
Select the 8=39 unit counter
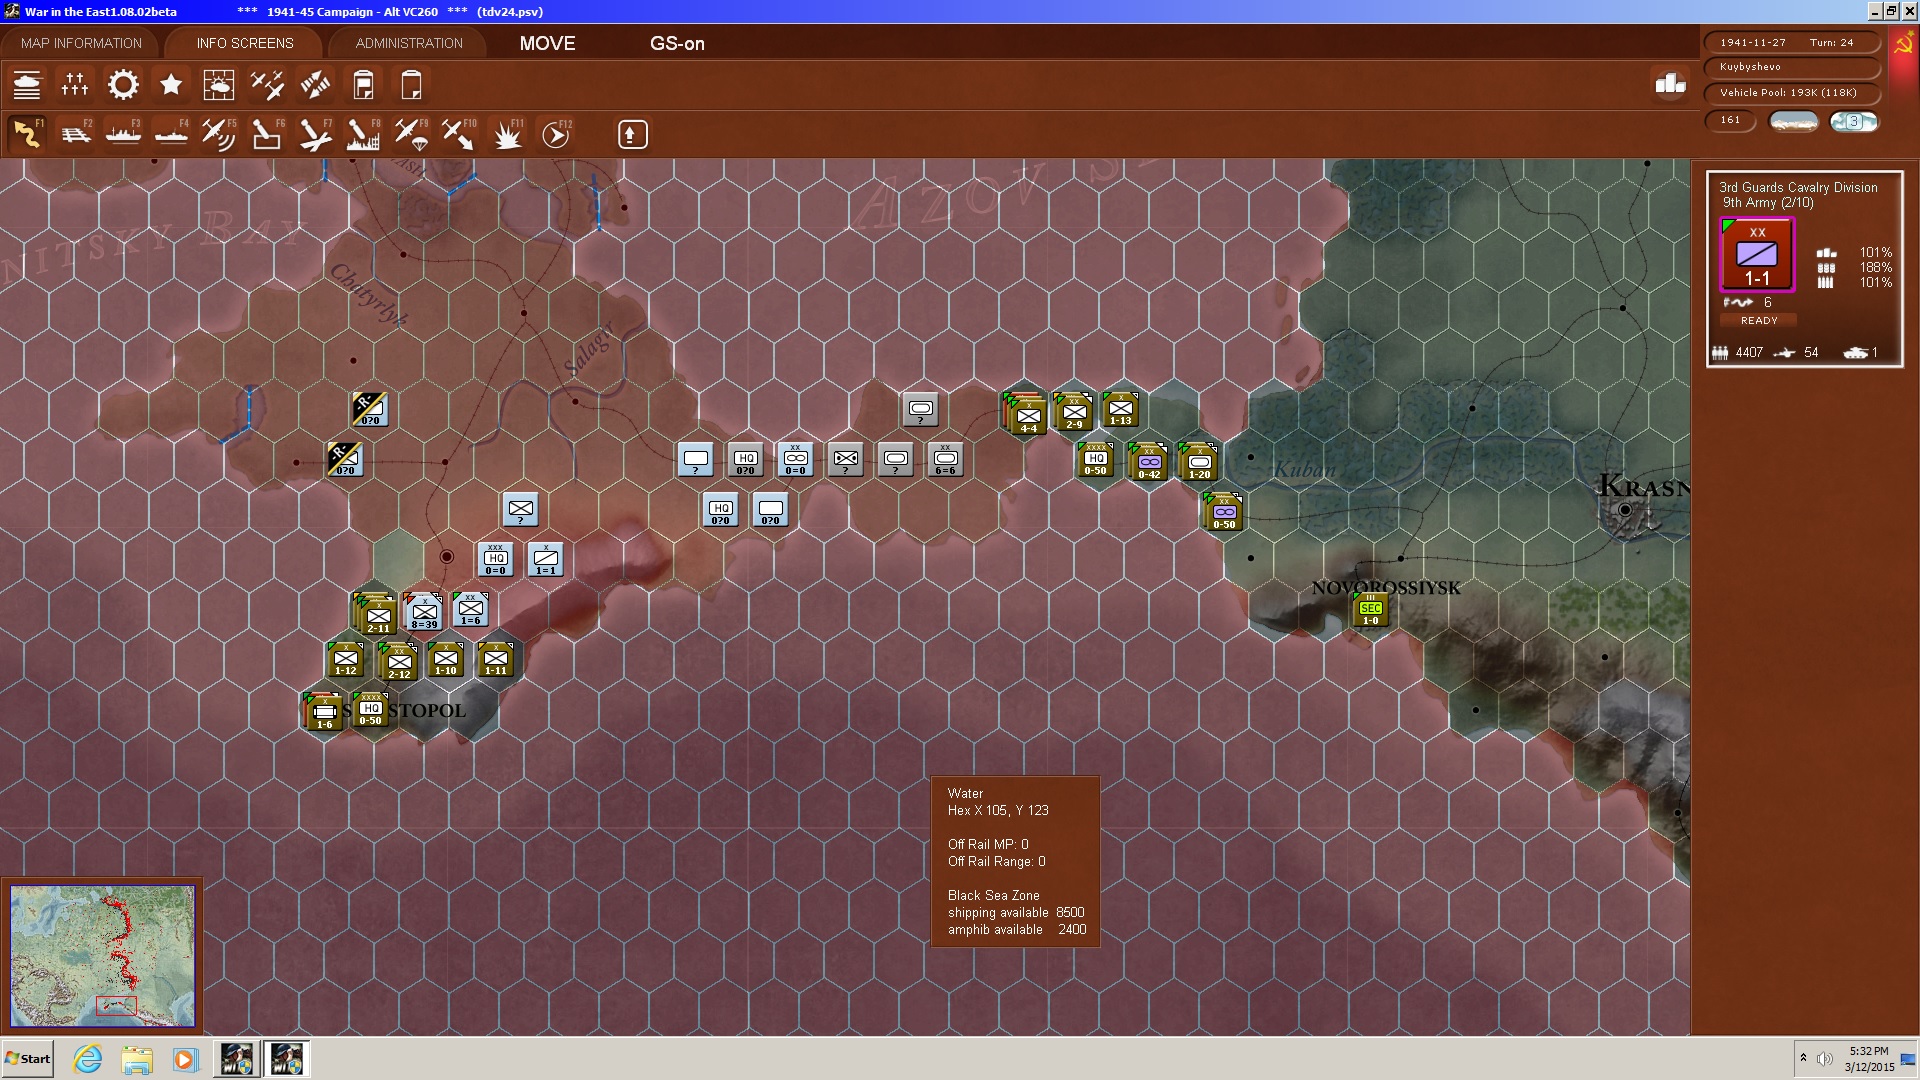pyautogui.click(x=424, y=612)
